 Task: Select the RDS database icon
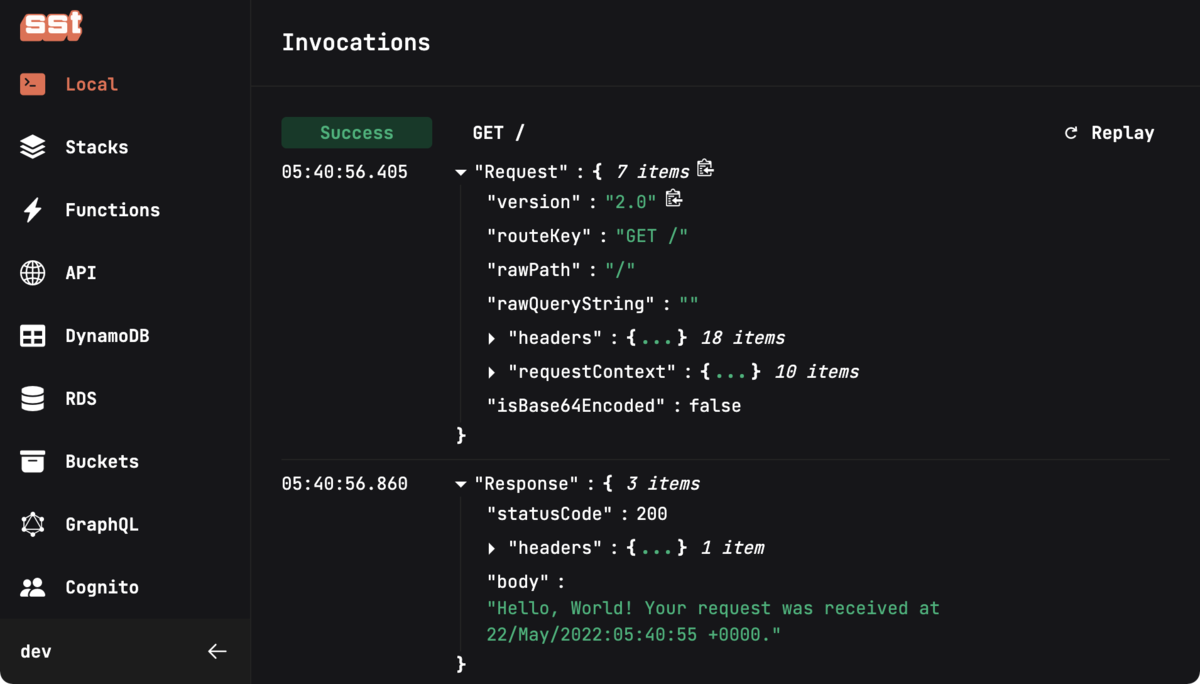coord(33,398)
